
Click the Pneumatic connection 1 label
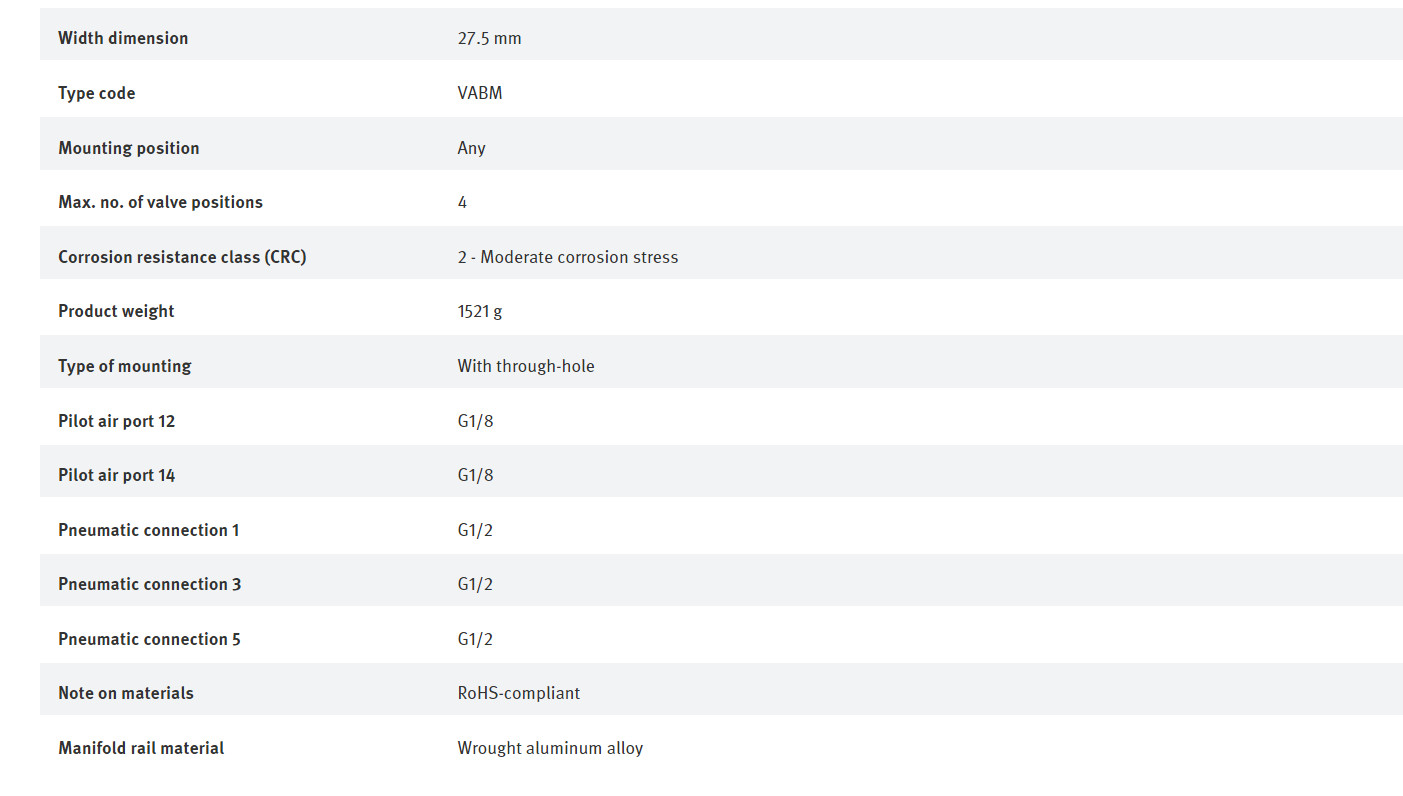[149, 530]
